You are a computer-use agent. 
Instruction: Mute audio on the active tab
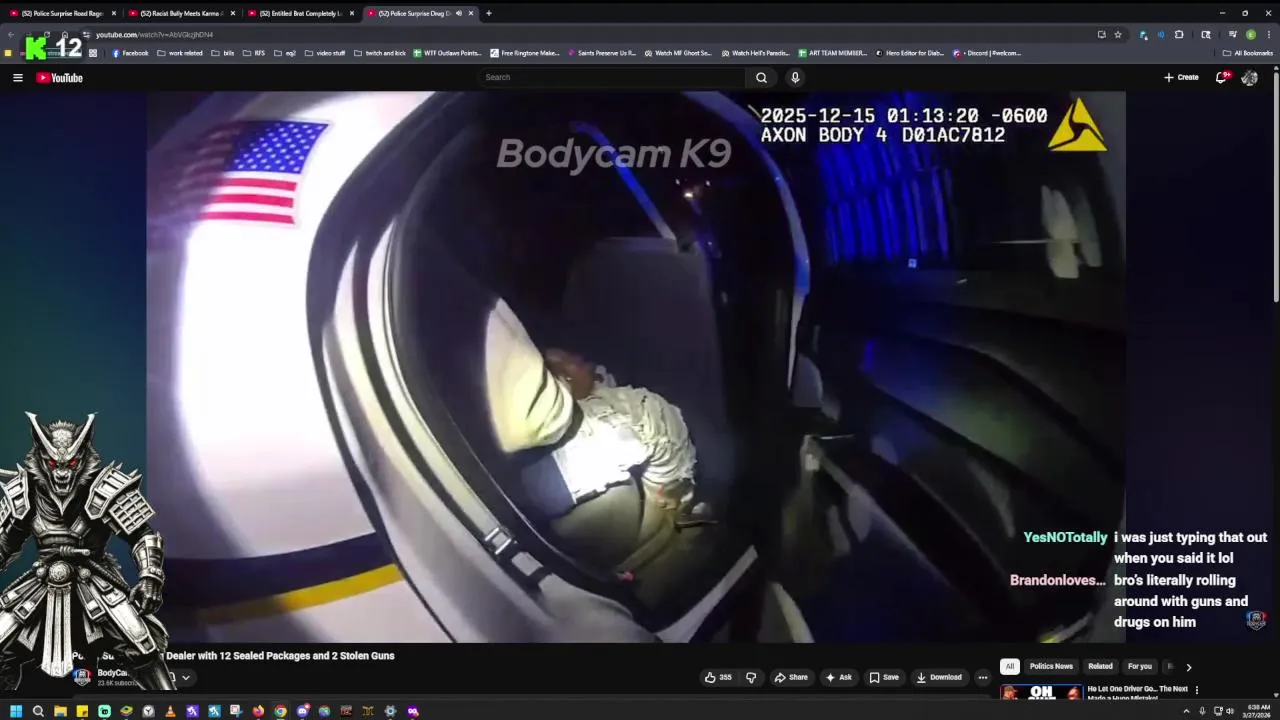459,13
